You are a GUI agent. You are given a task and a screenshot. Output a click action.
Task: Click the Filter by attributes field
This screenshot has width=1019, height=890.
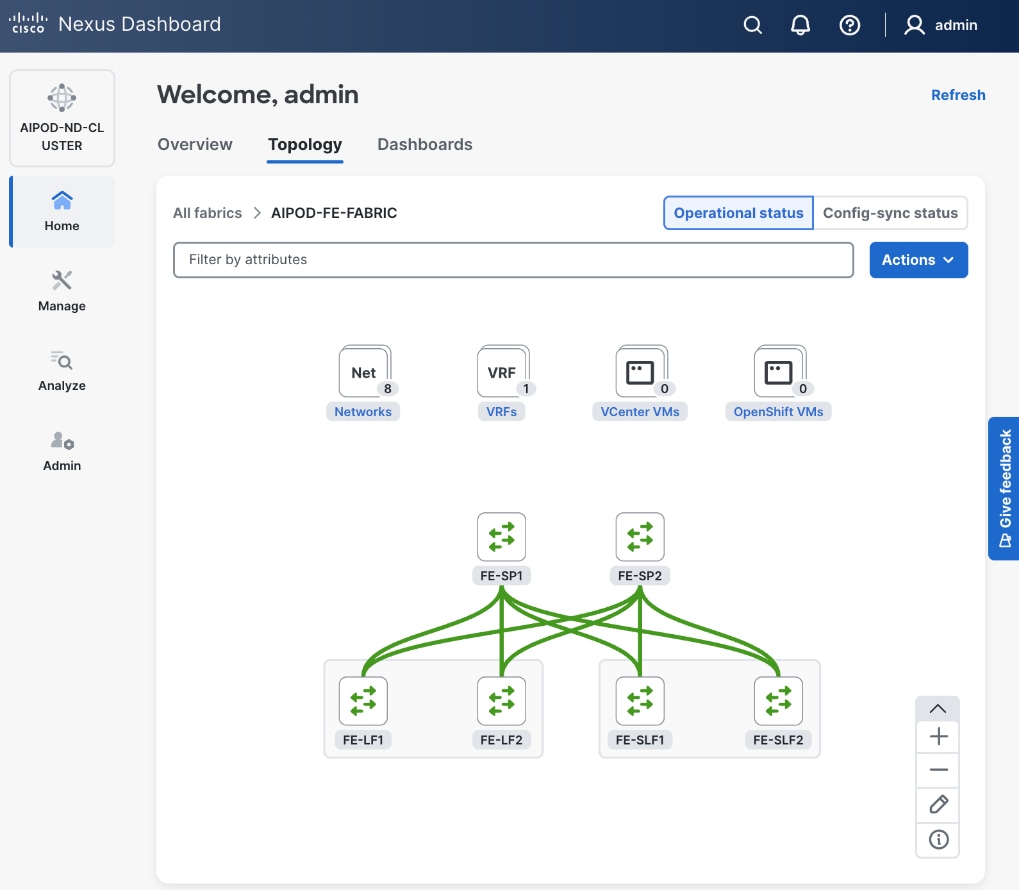pyautogui.click(x=513, y=260)
